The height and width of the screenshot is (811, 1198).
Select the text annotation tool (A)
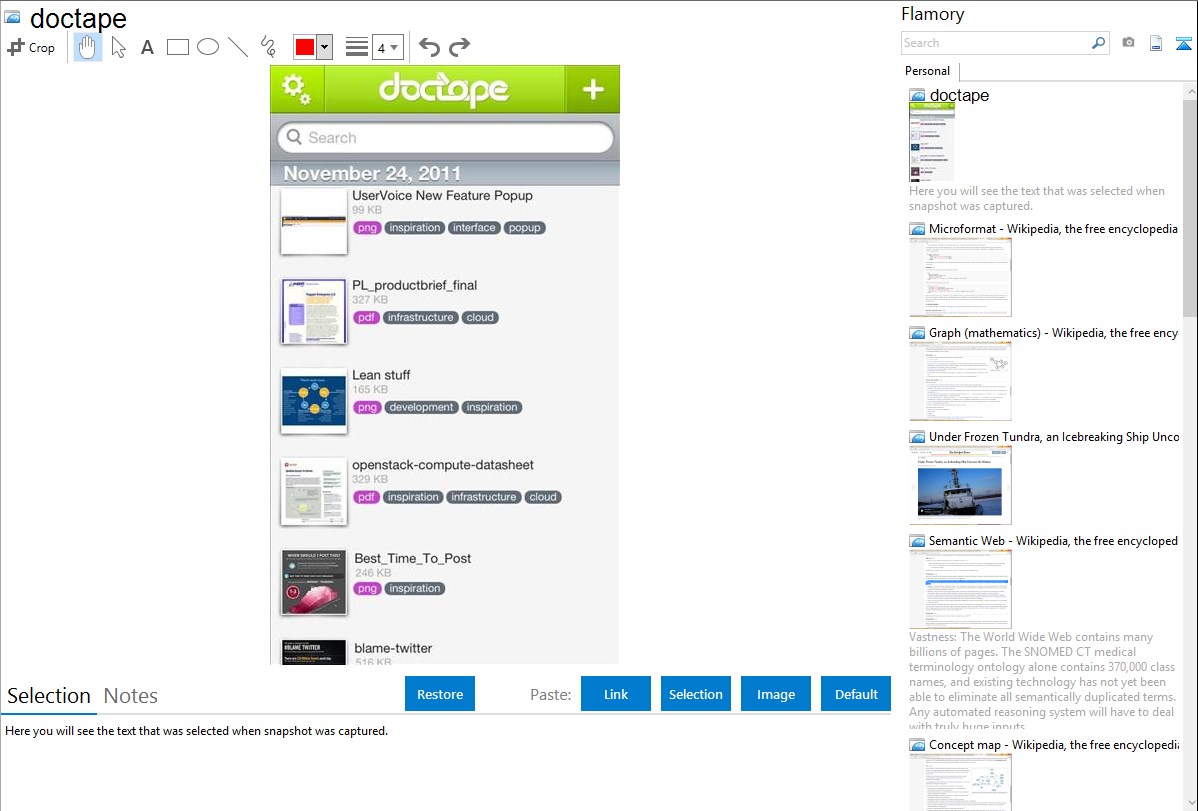click(x=147, y=47)
